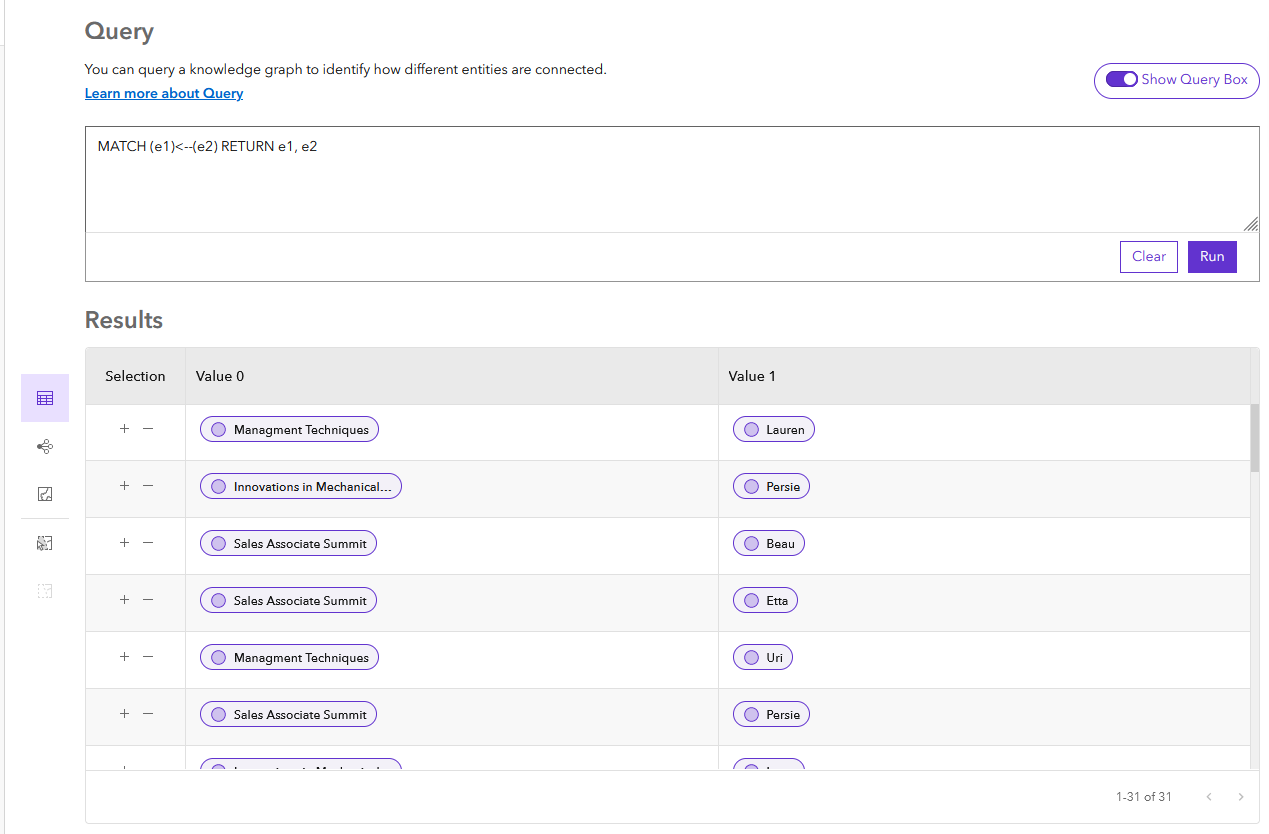Disable the Show Query Box toggle
The image size is (1269, 834).
click(x=1122, y=78)
